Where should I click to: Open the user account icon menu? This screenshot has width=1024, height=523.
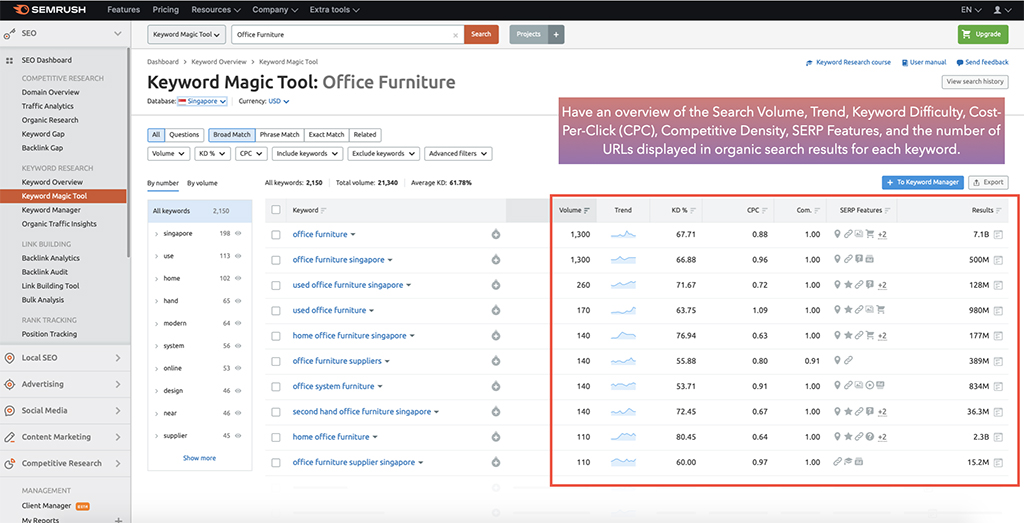pos(1000,10)
